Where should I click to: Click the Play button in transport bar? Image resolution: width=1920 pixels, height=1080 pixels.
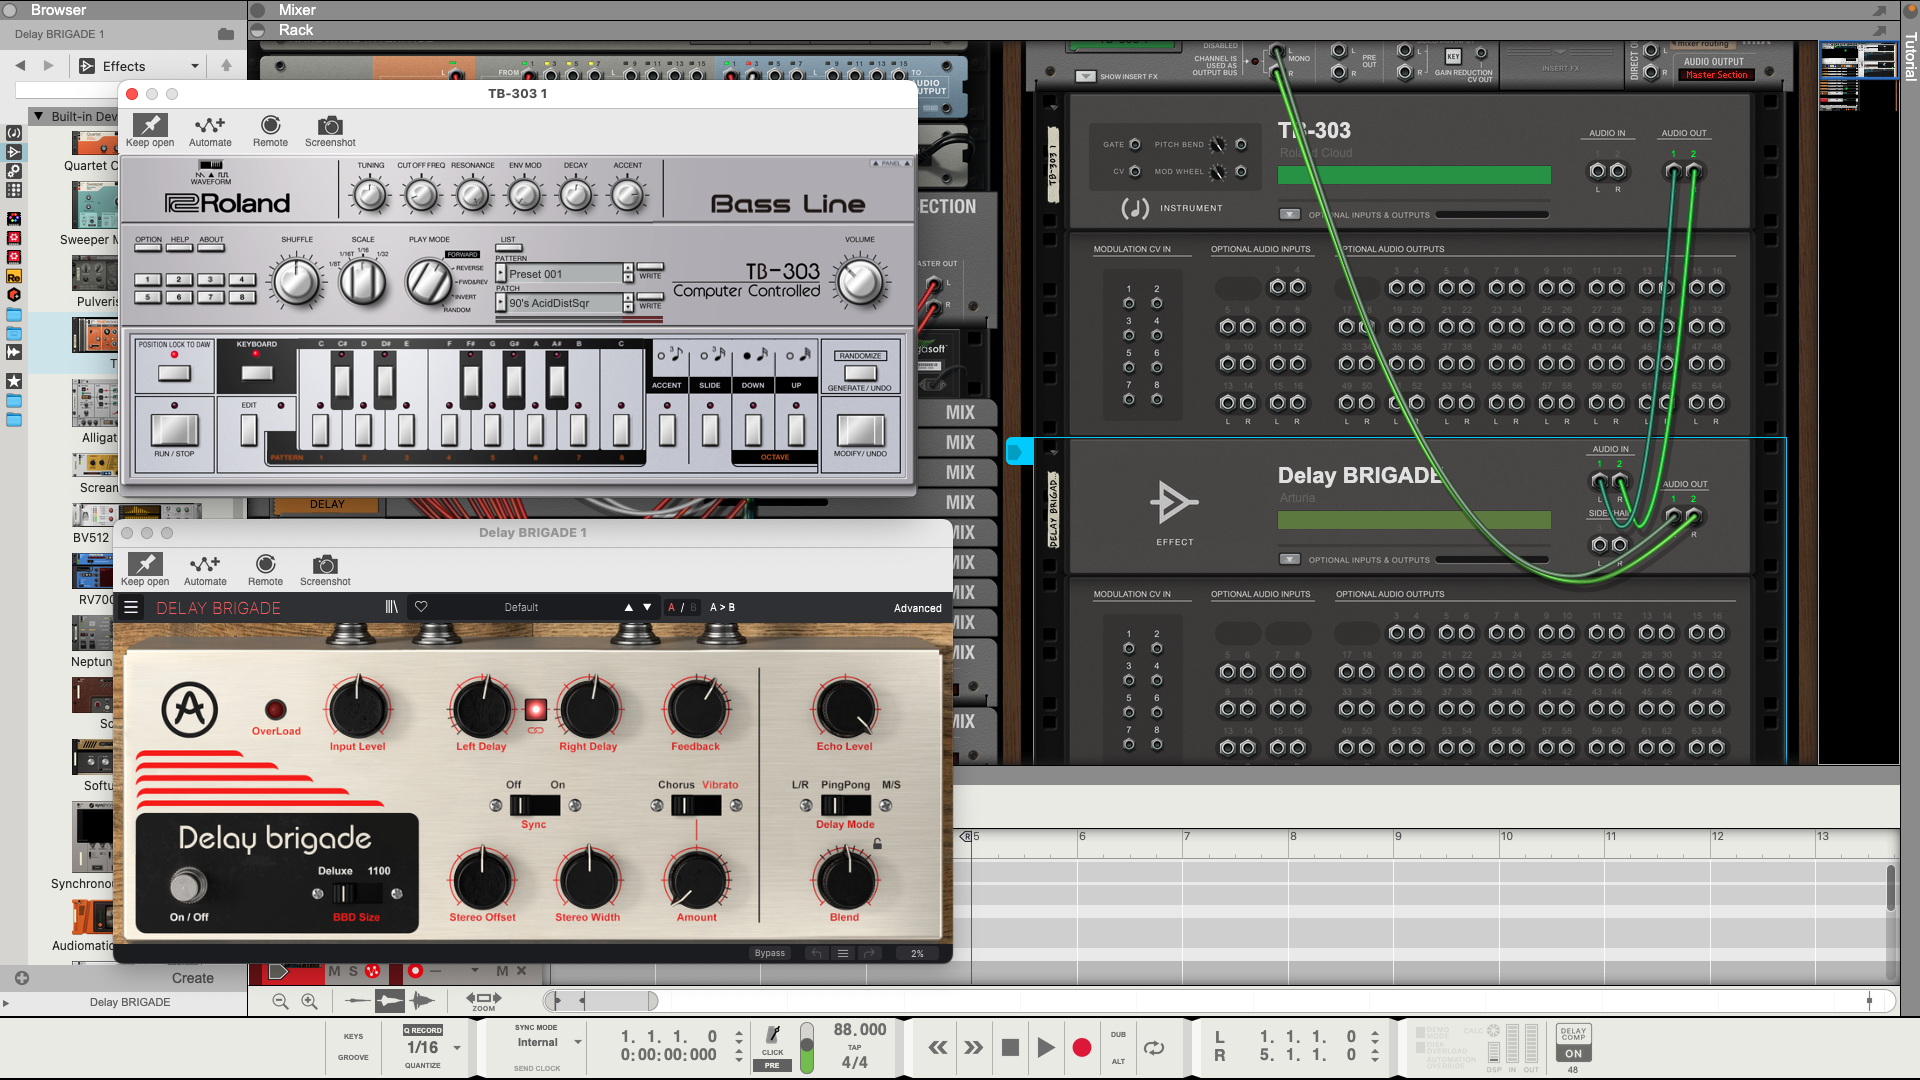coord(1046,1046)
